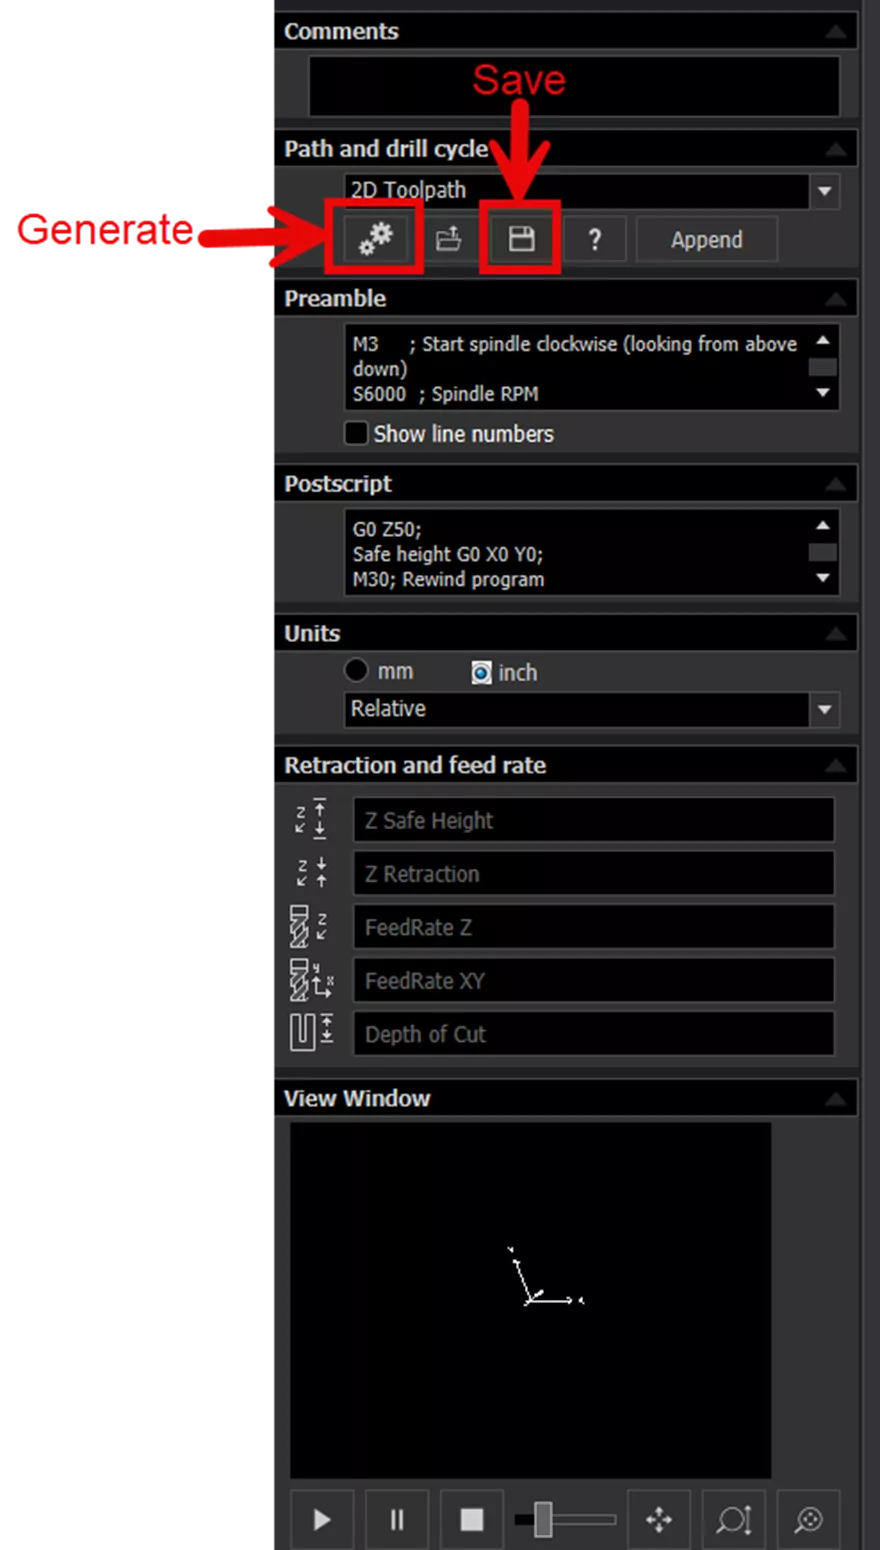Click the Postscript scroll up arrow
880x1550 pixels.
822,525
